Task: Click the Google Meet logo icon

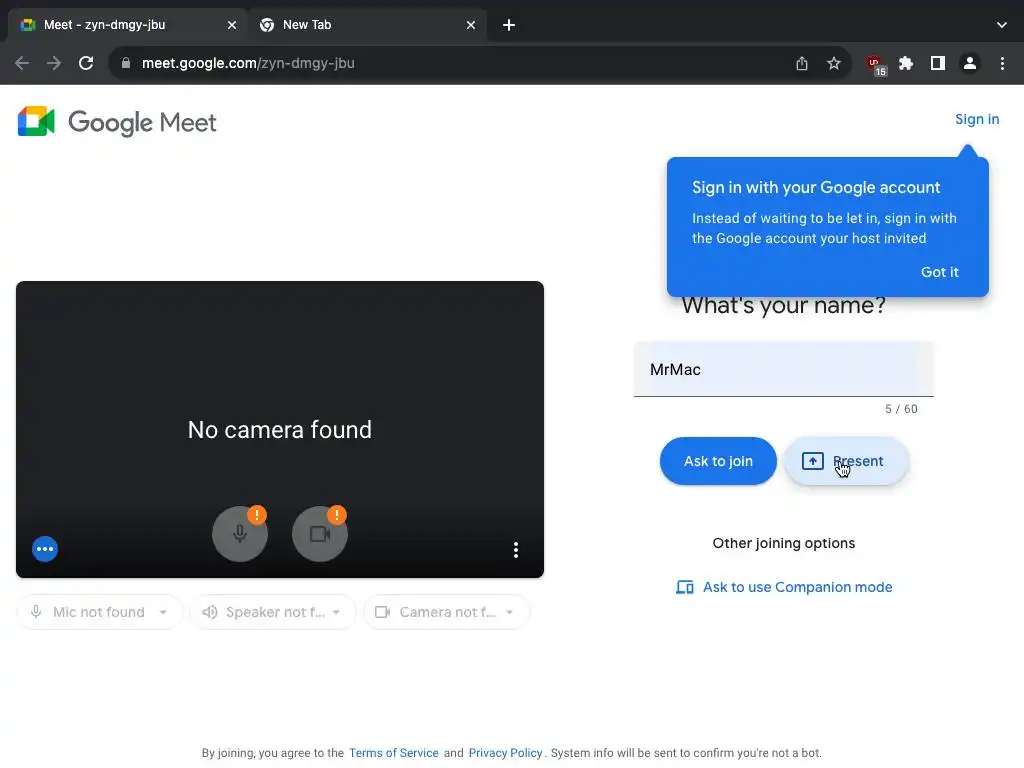Action: (36, 121)
